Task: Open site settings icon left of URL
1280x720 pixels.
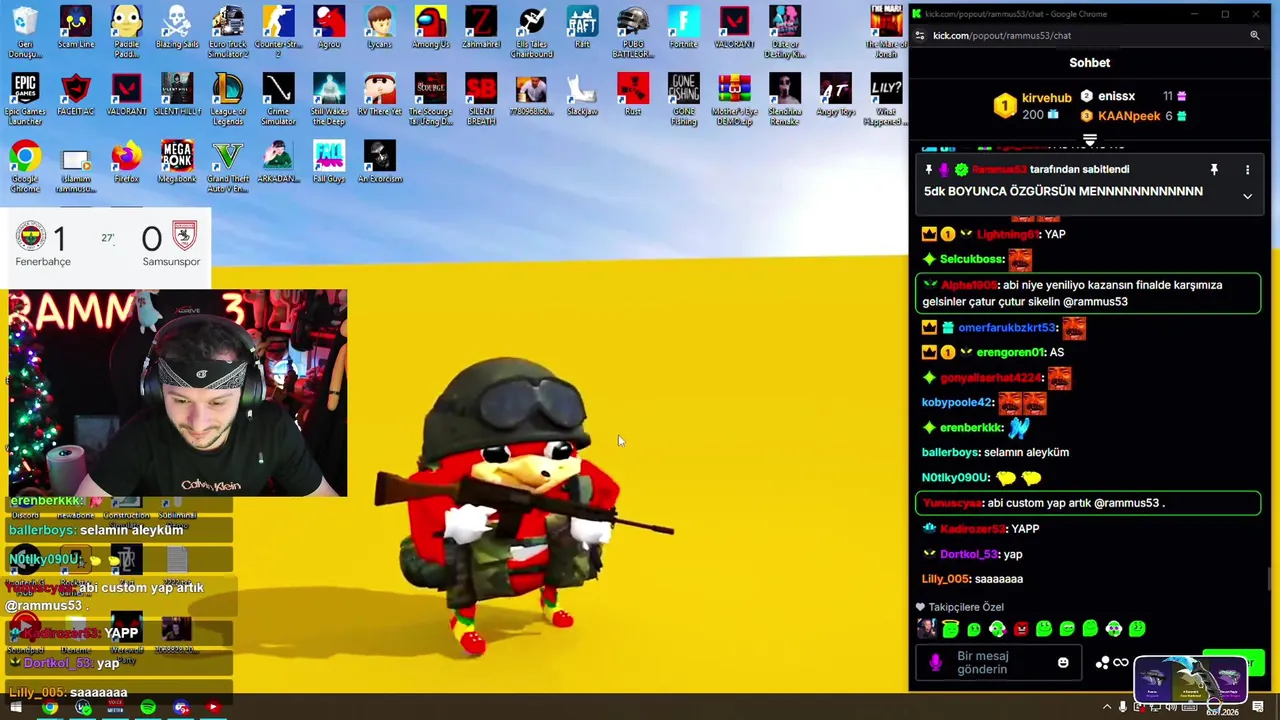Action: pos(920,36)
